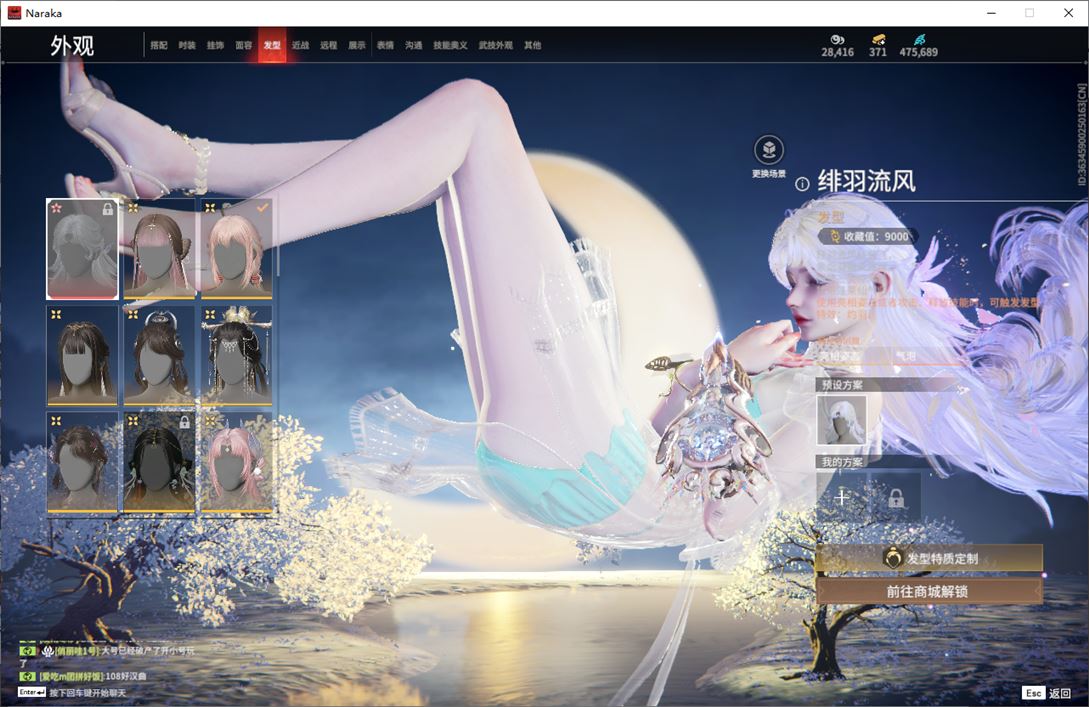The image size is (1089, 707).
Task: Open the 搭配 outfit tab
Action: point(159,45)
